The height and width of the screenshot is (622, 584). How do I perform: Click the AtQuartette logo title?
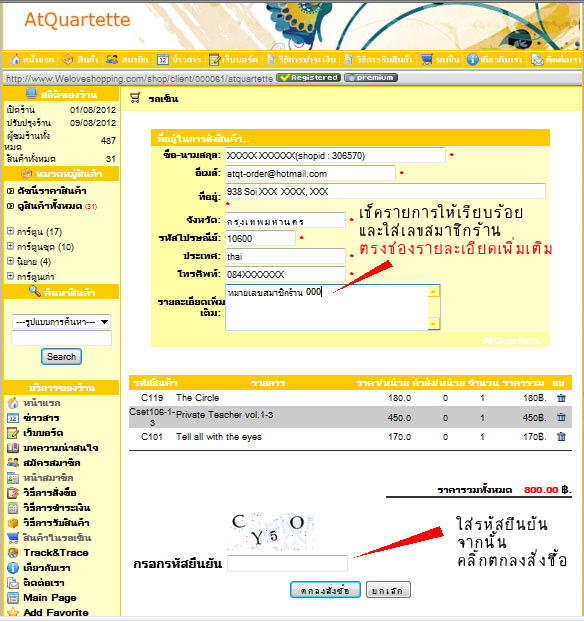[x=77, y=20]
